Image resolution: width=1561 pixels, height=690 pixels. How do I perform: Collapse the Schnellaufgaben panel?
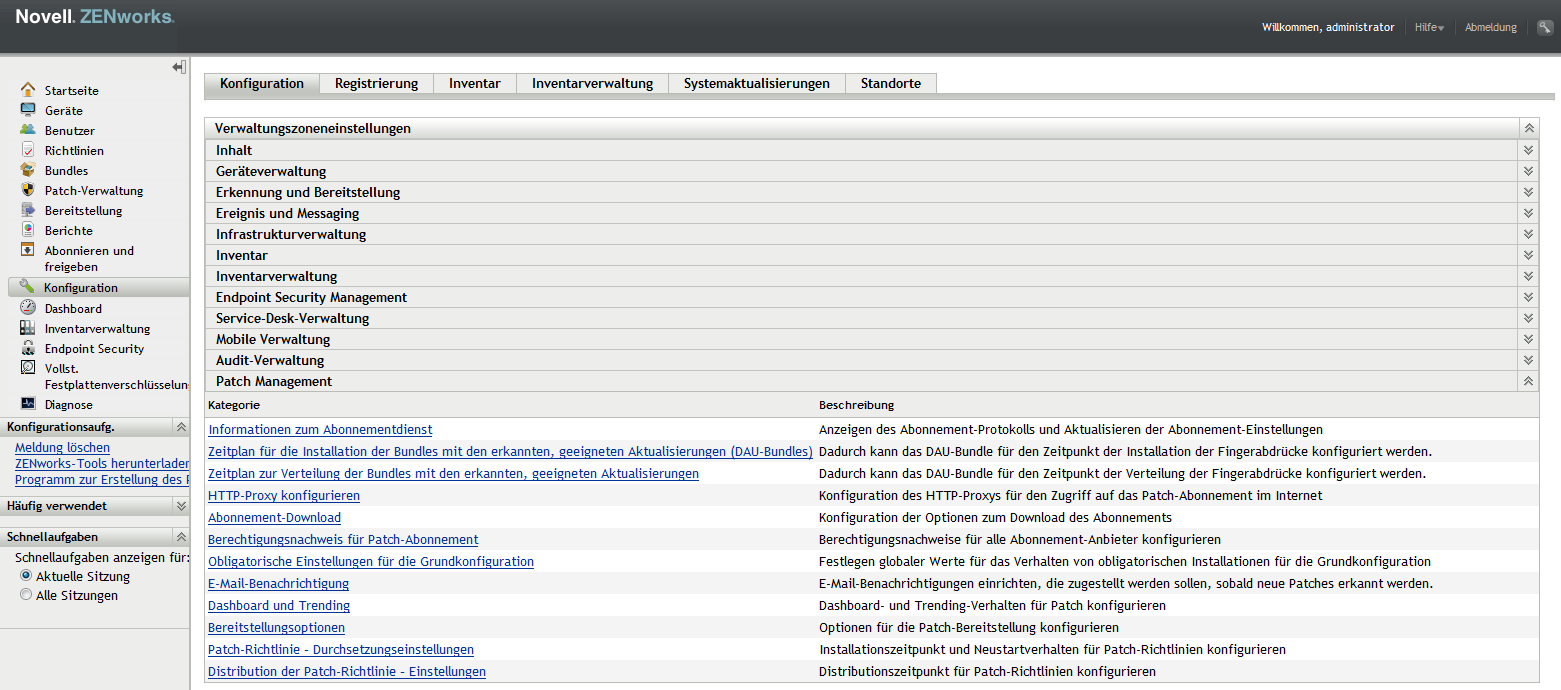(181, 537)
